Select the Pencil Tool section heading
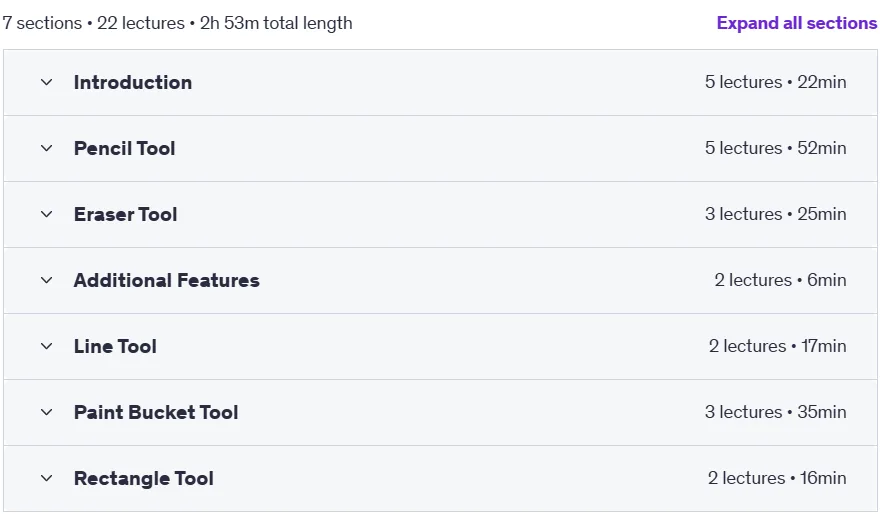Viewport: 880px width, 514px height. 125,148
